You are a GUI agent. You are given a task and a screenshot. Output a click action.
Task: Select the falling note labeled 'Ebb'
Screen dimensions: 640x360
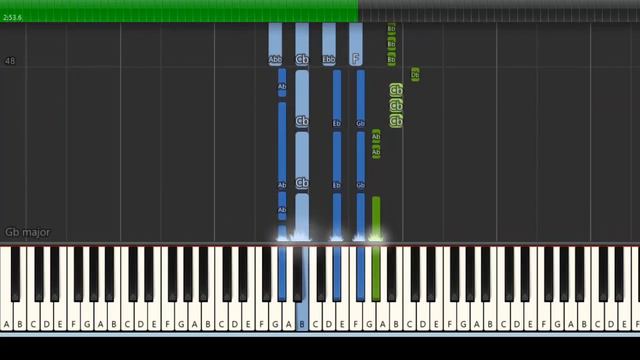(329, 44)
